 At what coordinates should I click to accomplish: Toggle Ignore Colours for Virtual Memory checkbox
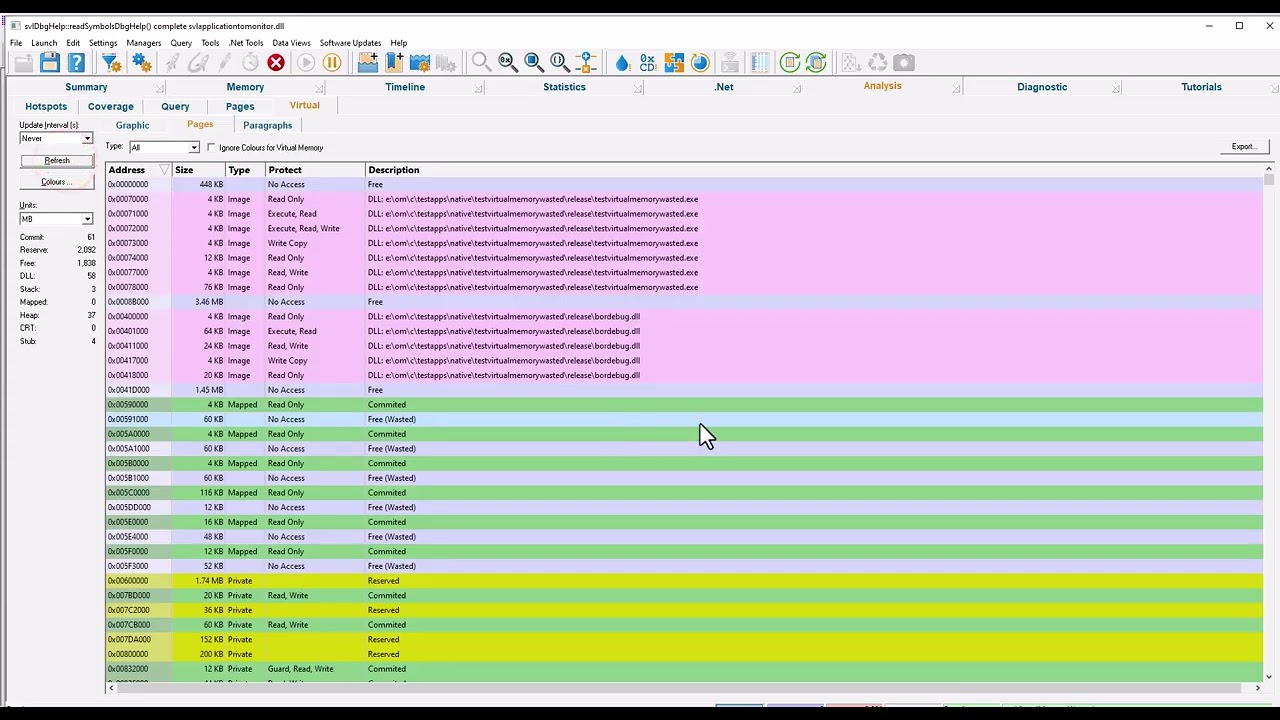(211, 148)
